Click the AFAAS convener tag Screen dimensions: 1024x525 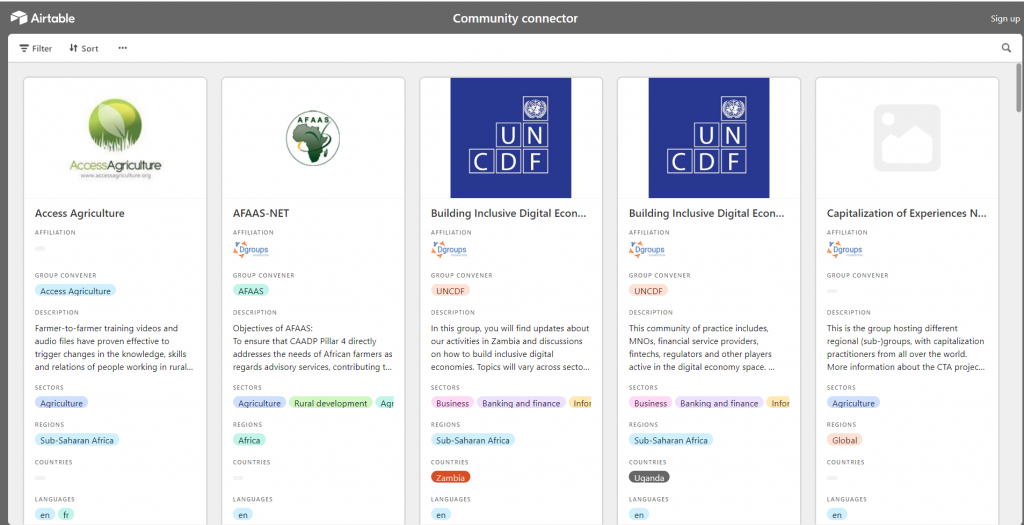251,291
